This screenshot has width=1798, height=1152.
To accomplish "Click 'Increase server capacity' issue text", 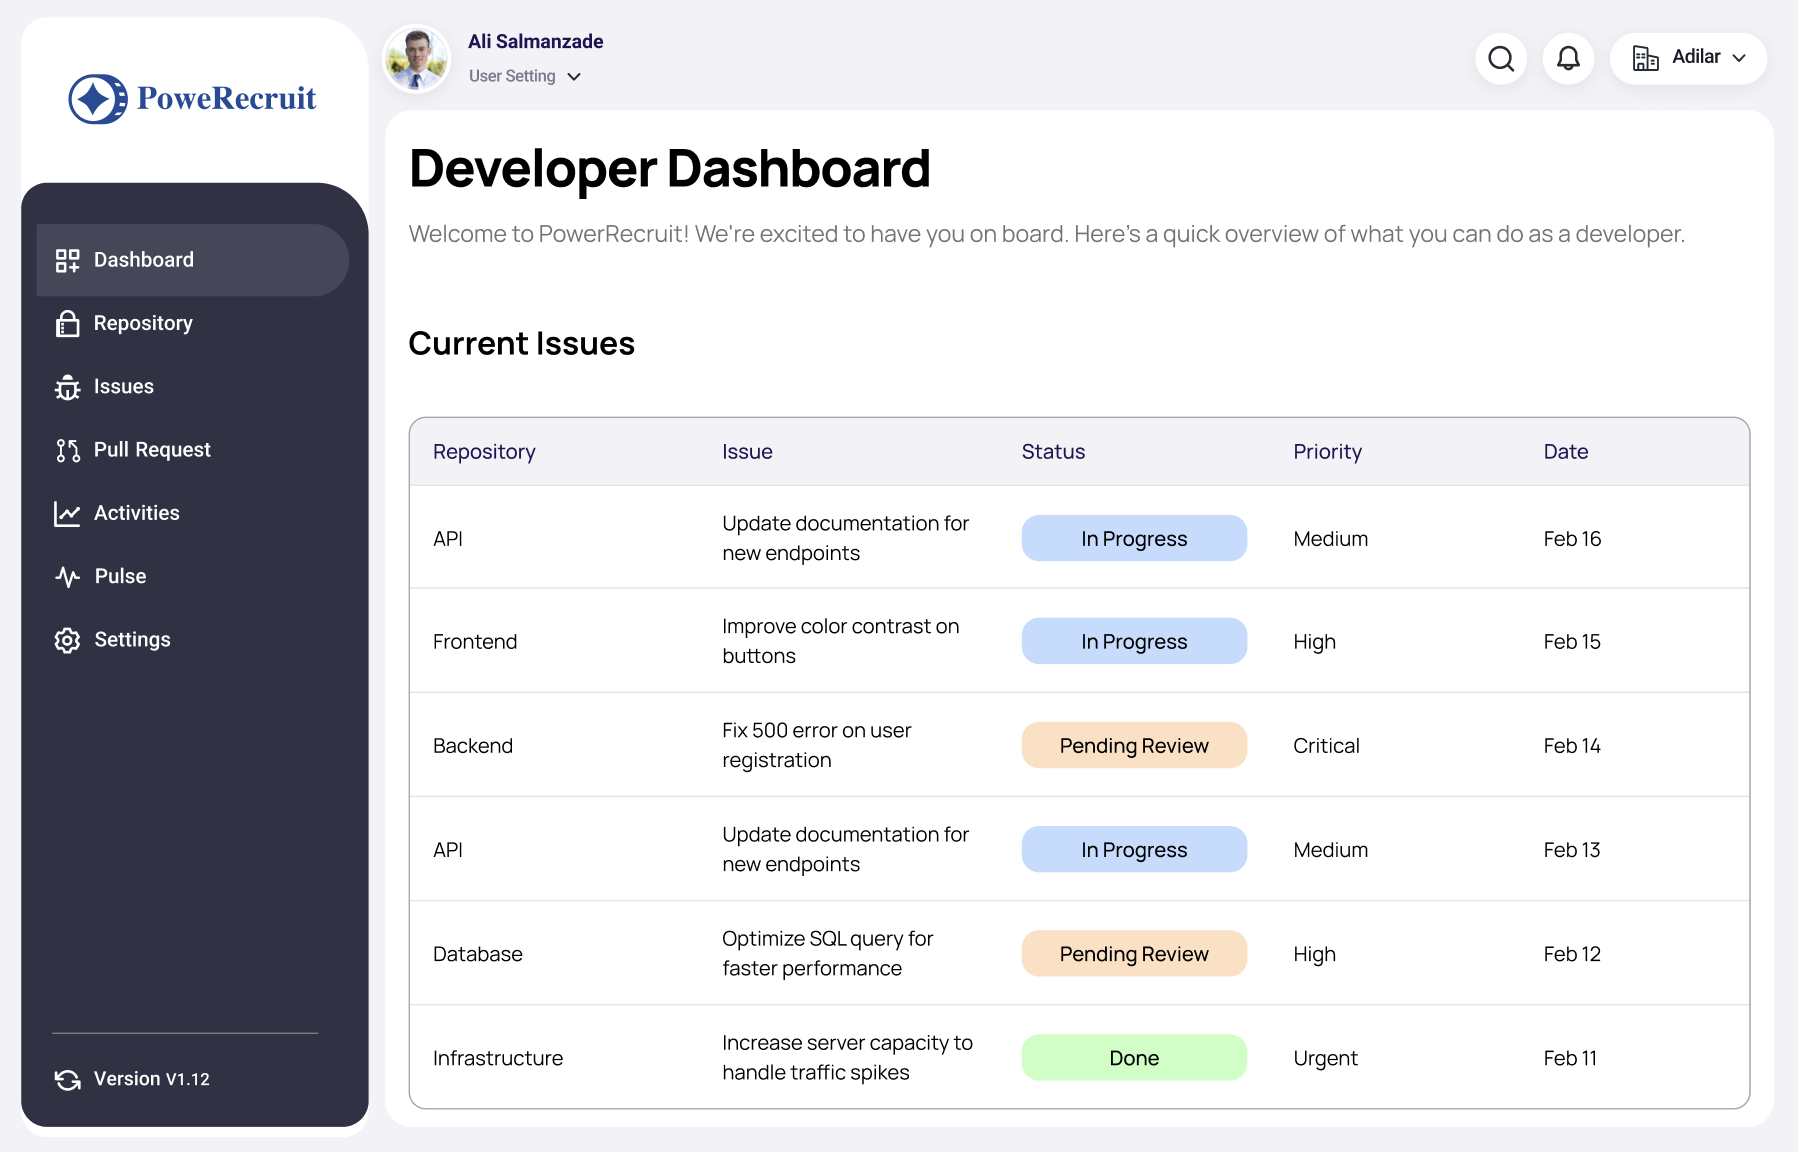I will 847,1057.
